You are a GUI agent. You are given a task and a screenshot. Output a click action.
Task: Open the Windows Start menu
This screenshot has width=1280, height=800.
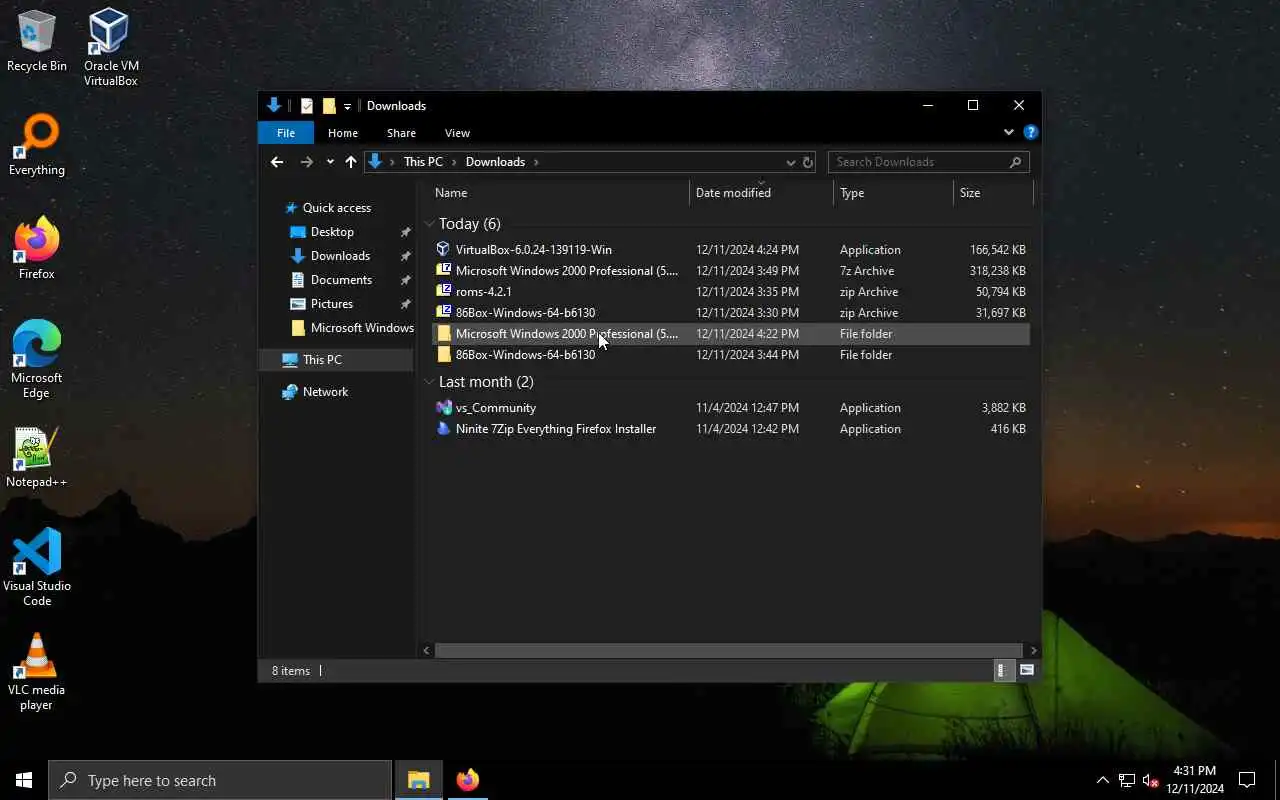24,780
